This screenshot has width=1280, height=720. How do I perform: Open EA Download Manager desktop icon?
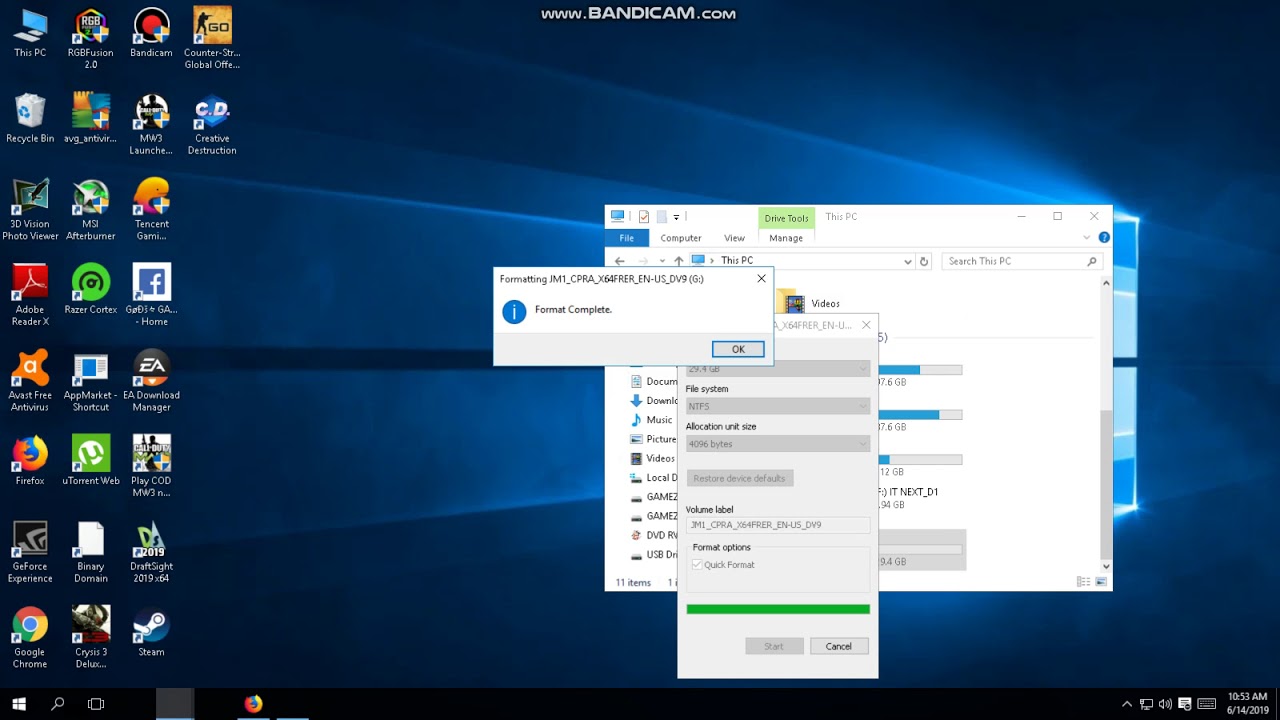151,381
